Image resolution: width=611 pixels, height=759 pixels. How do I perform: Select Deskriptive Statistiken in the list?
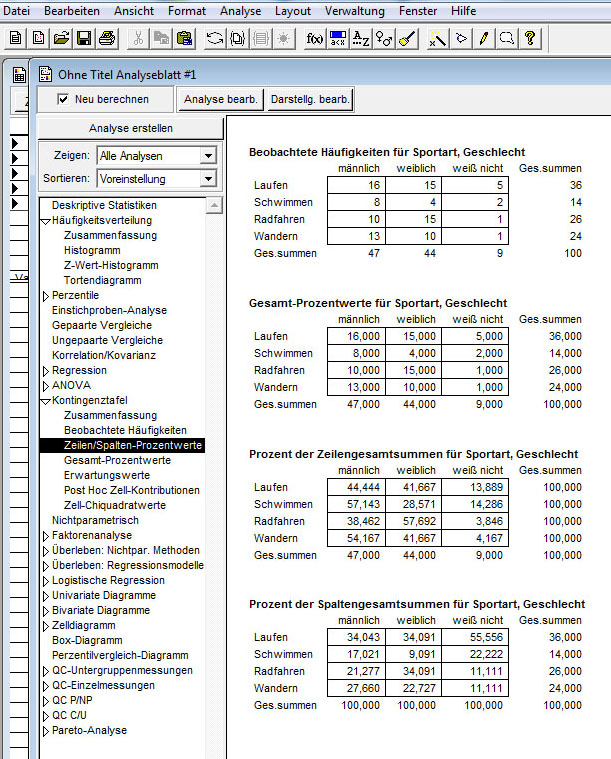[104, 205]
